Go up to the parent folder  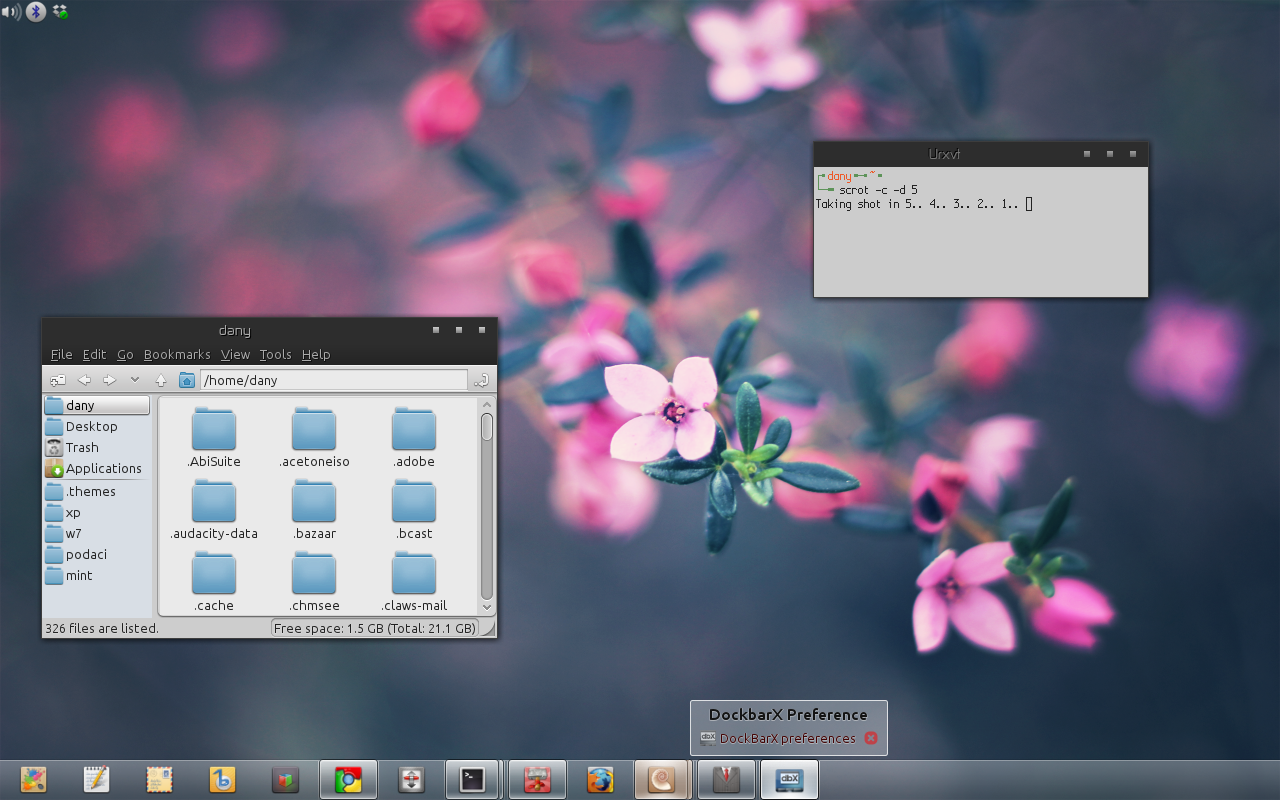pyautogui.click(x=161, y=380)
